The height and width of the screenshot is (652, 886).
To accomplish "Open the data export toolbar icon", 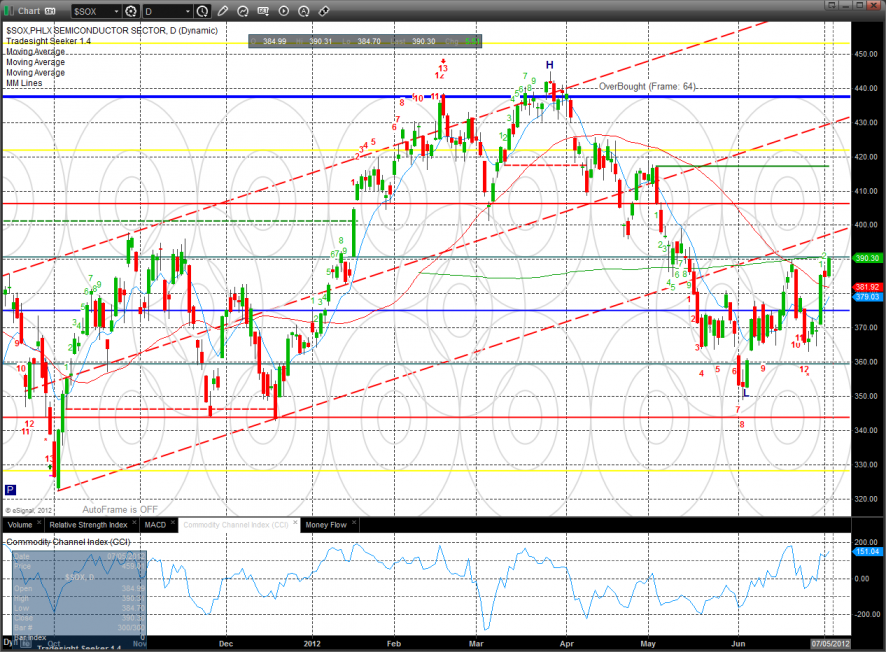I will tap(263, 11).
